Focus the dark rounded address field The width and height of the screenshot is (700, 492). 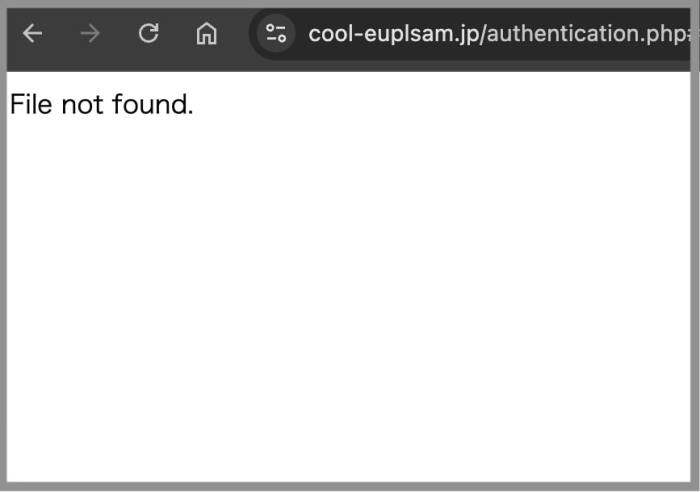click(x=470, y=33)
